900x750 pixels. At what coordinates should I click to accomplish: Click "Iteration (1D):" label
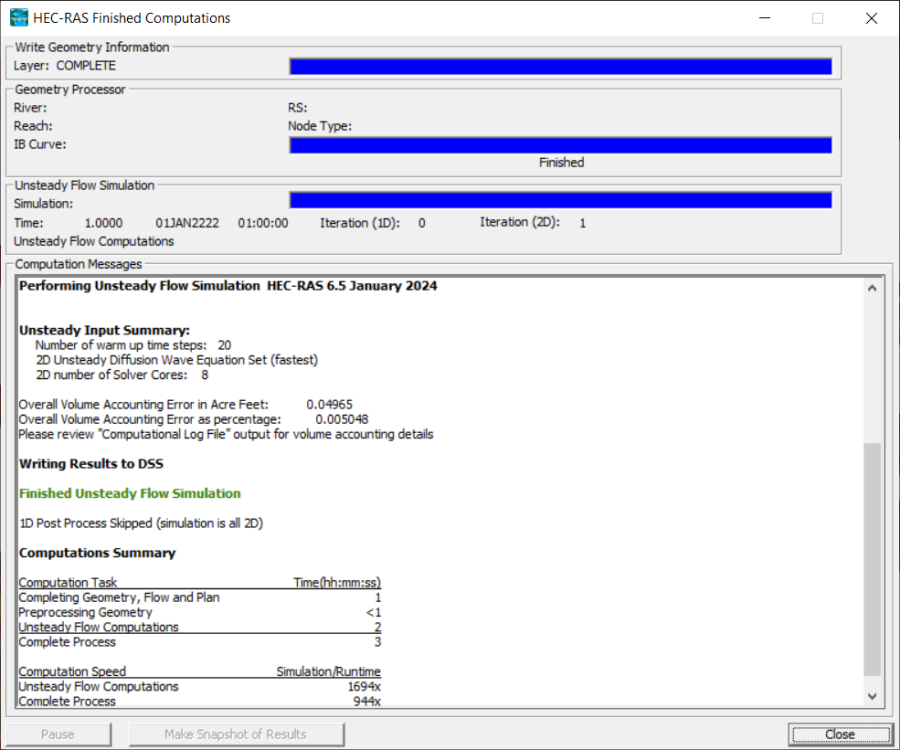tap(360, 223)
